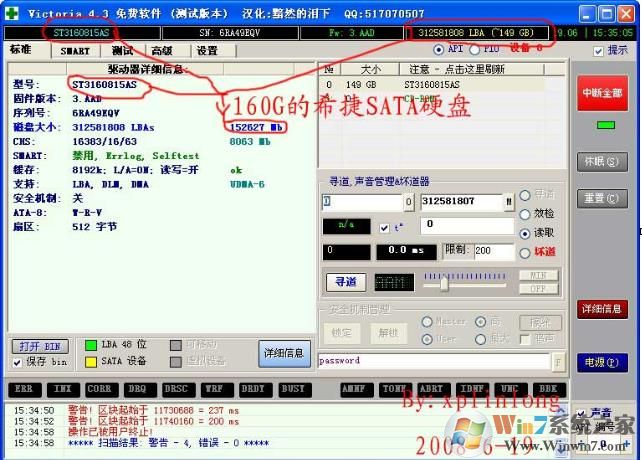
Task: Click the password input field
Action: (433, 361)
